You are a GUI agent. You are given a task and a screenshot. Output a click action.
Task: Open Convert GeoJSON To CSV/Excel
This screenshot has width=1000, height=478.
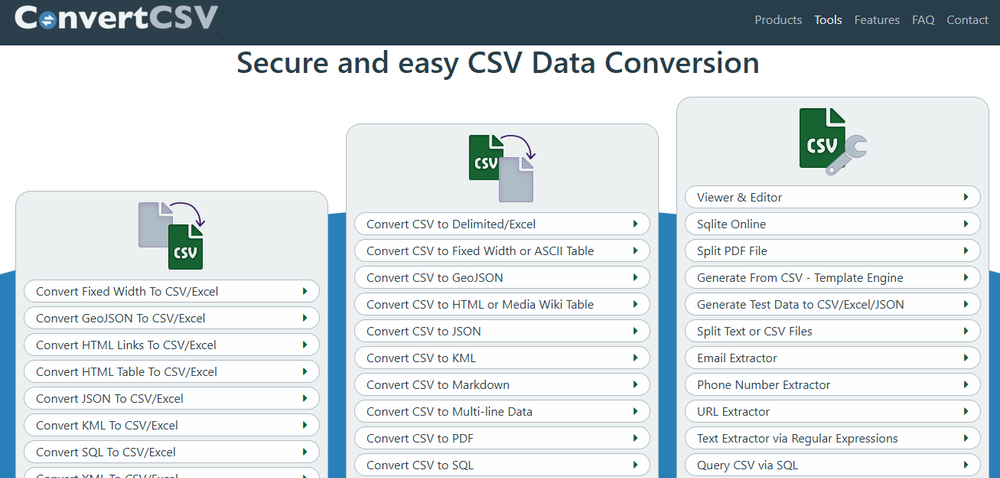[172, 318]
